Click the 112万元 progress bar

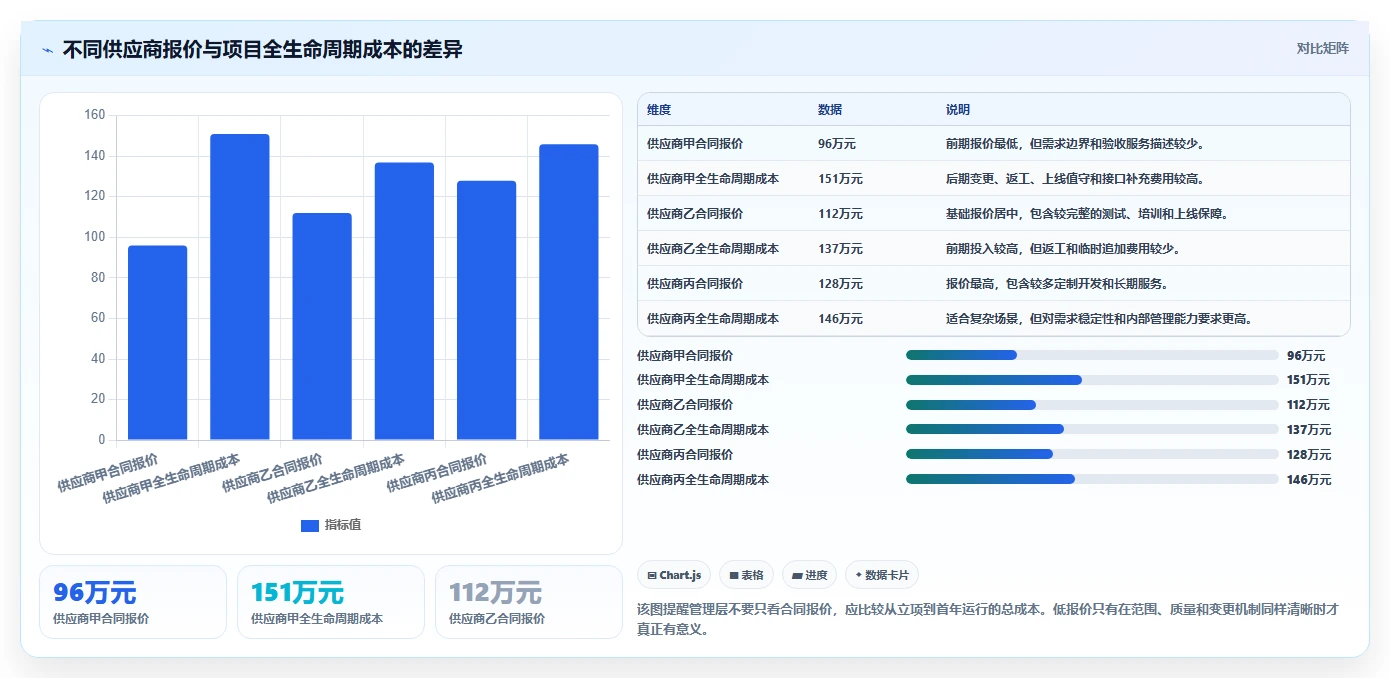1092,405
